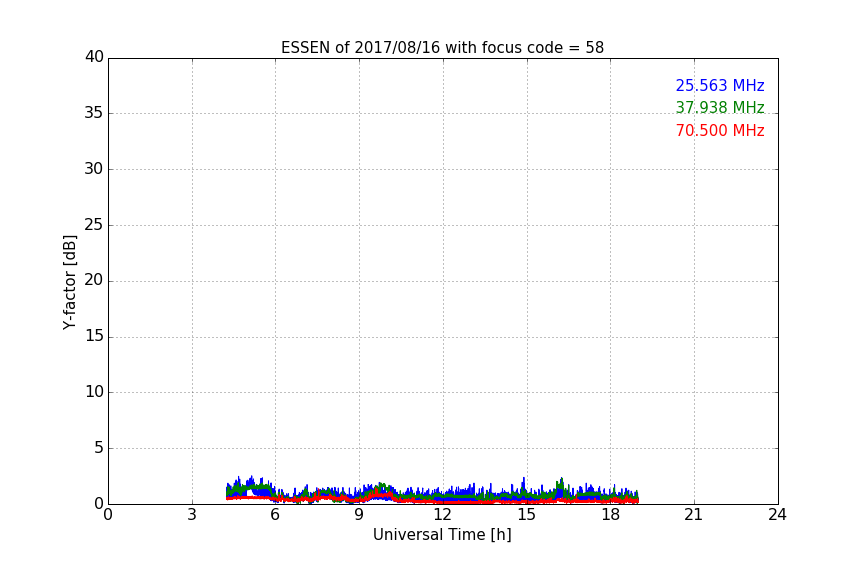Click y-axis tick value 15
Viewport: 864px width, 576px height.
pos(94,336)
